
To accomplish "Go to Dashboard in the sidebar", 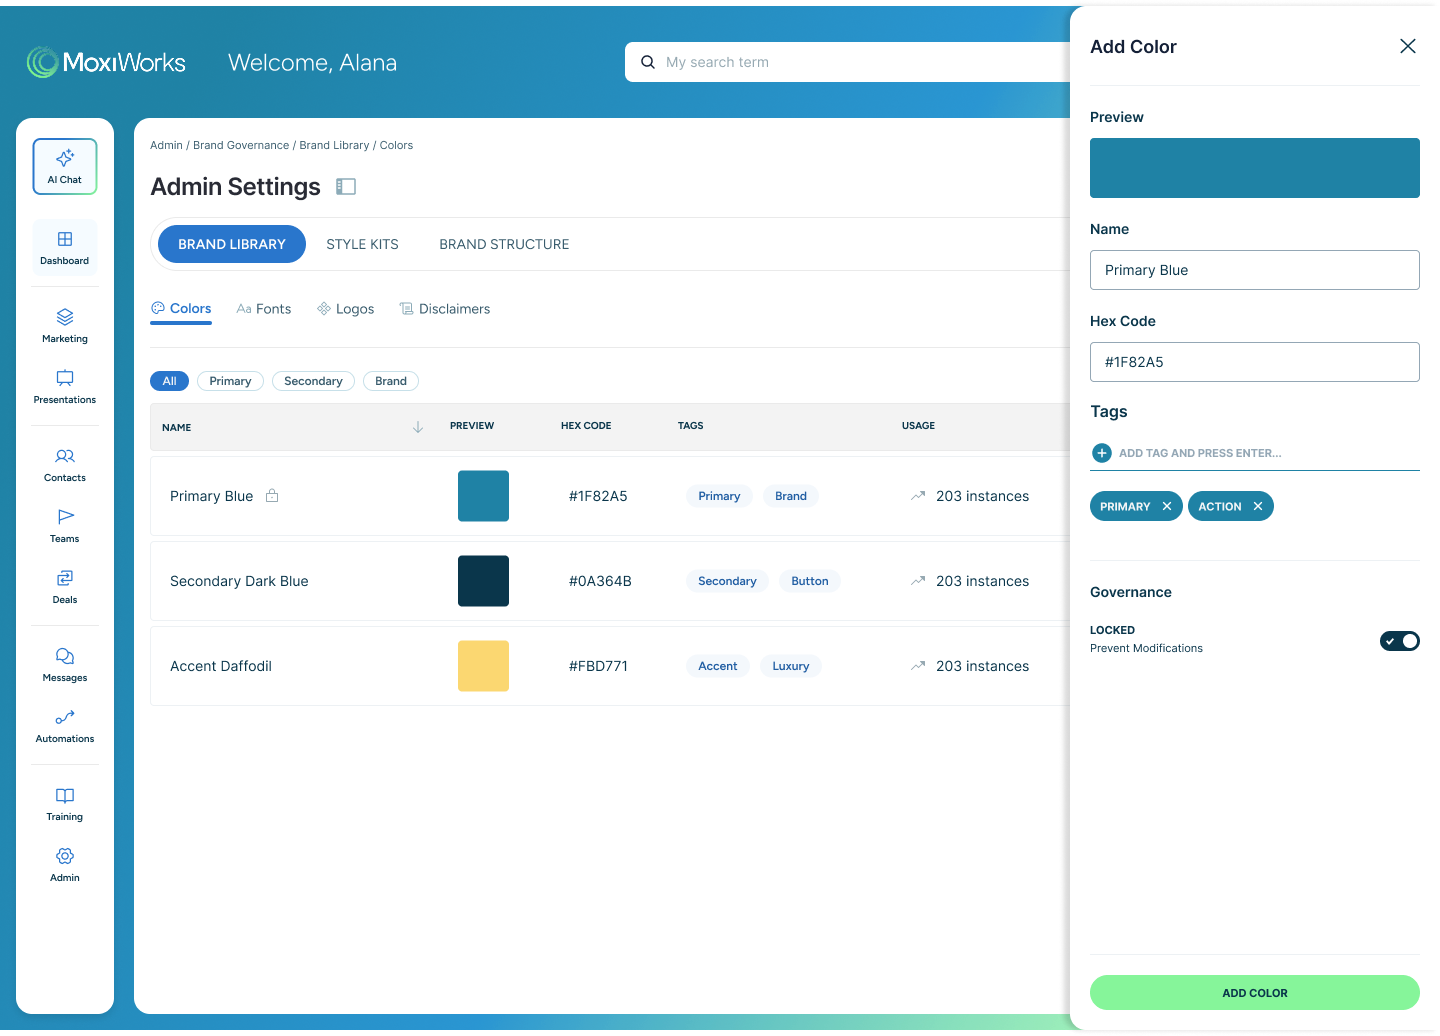I will tap(65, 248).
